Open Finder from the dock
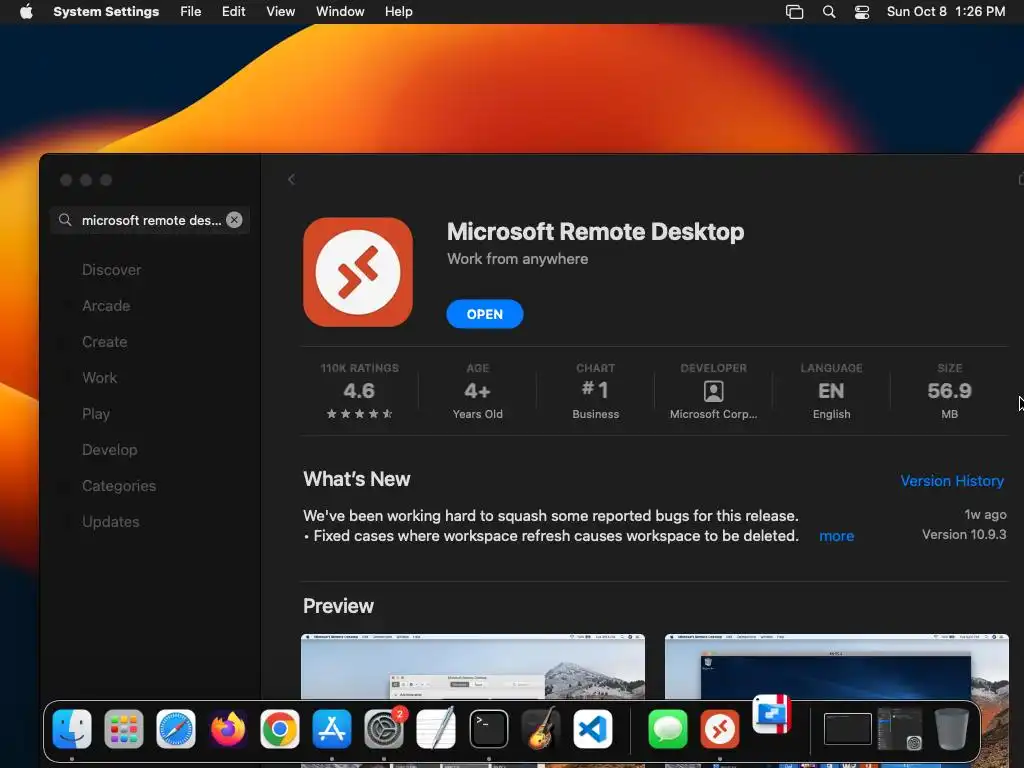Screen dimensions: 1024x768 tap(72, 729)
